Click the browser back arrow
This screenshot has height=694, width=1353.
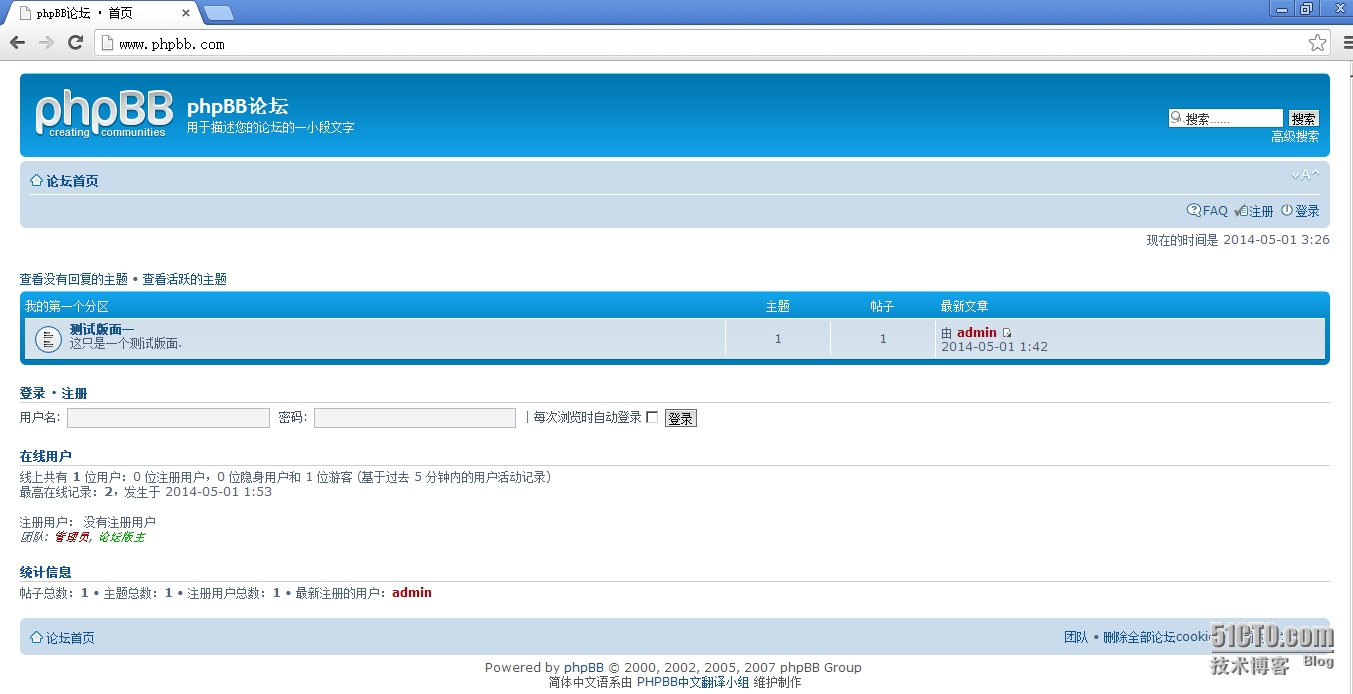17,43
